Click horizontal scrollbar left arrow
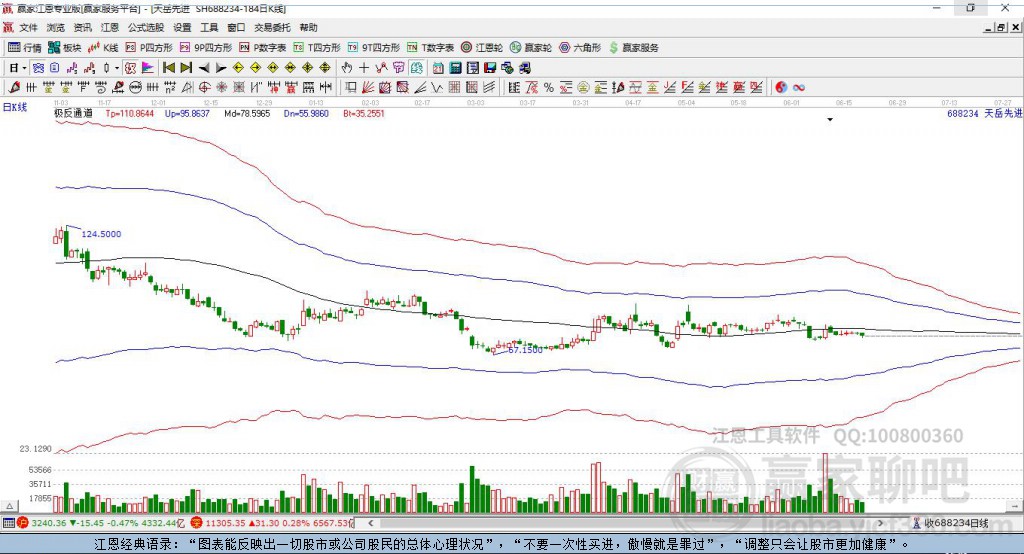Viewport: 1024px width, 554px height. click(x=371, y=523)
